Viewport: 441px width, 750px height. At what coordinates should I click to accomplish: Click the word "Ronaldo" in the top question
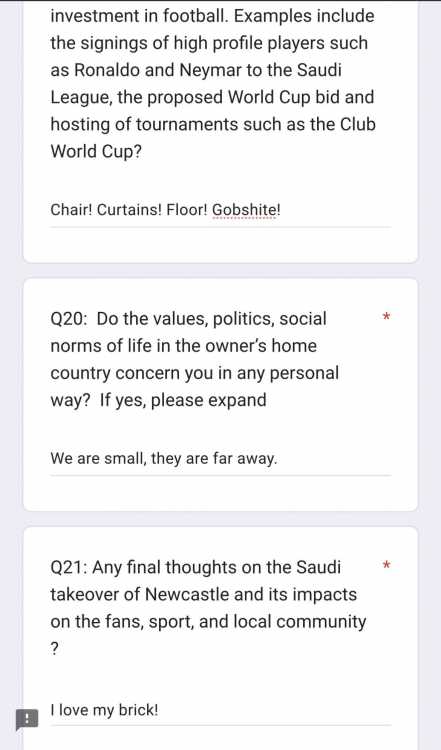(108, 70)
